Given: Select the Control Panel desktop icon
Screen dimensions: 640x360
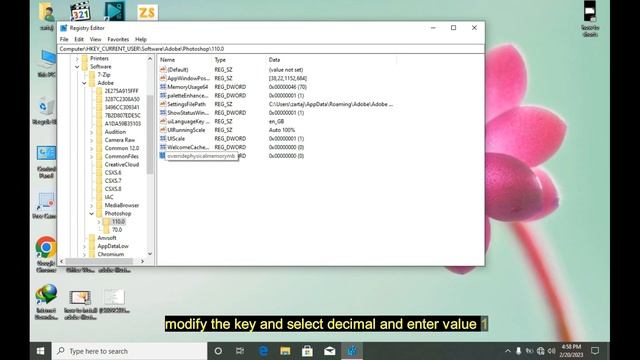Looking at the screenshot, I should 46,162.
